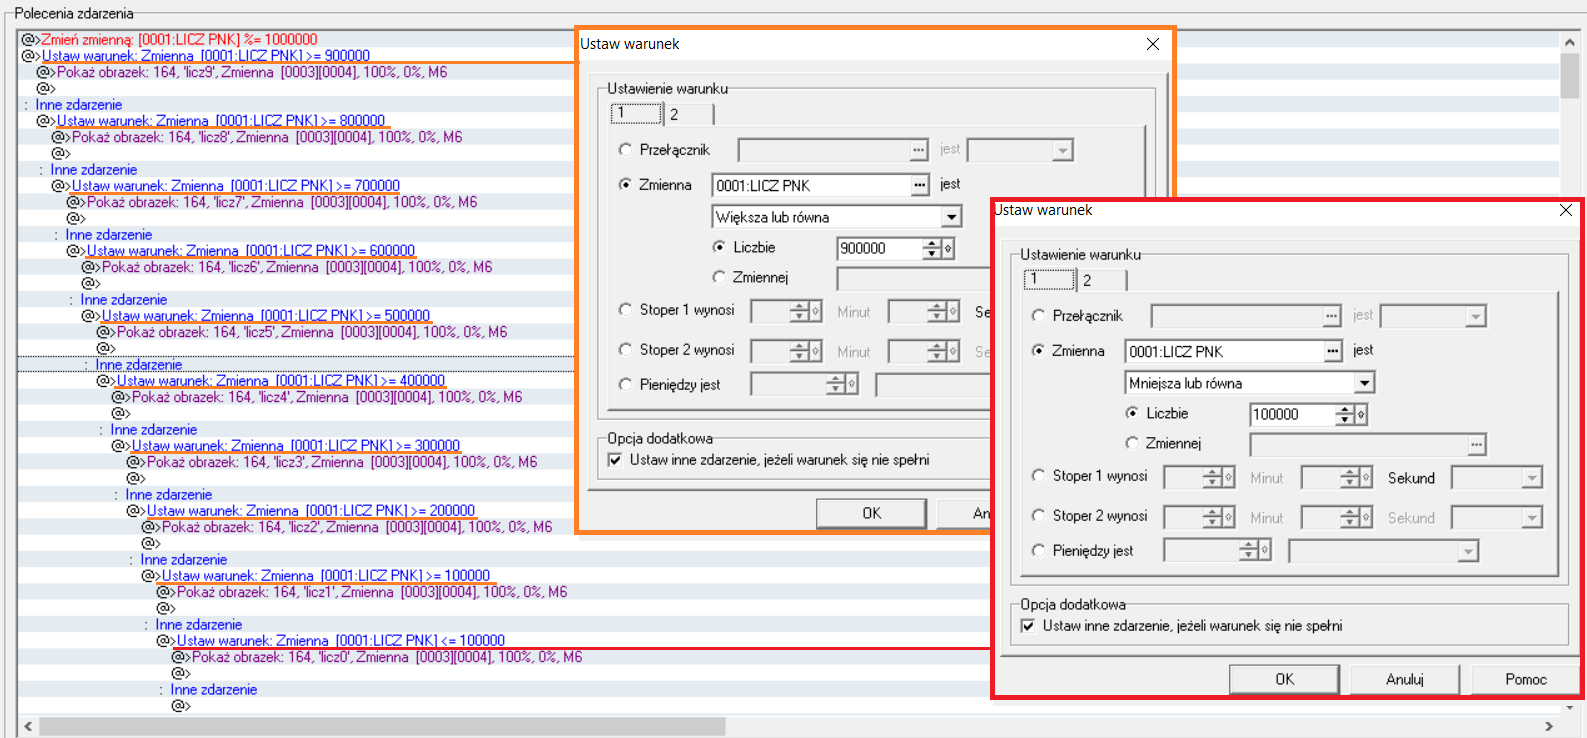Click the ellipsis button beside the variable field in the orange-bordered dialog
Viewport: 1587px width, 738px height.
tap(919, 185)
